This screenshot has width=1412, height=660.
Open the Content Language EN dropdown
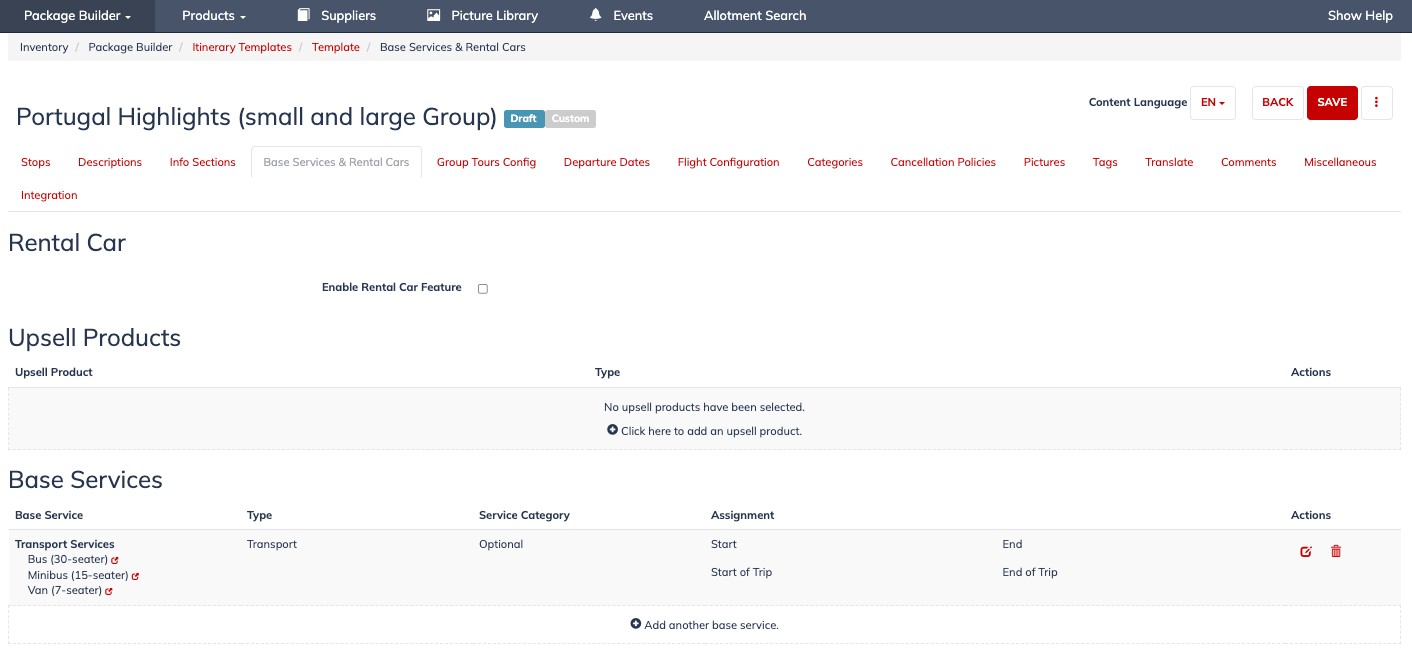(x=1213, y=102)
